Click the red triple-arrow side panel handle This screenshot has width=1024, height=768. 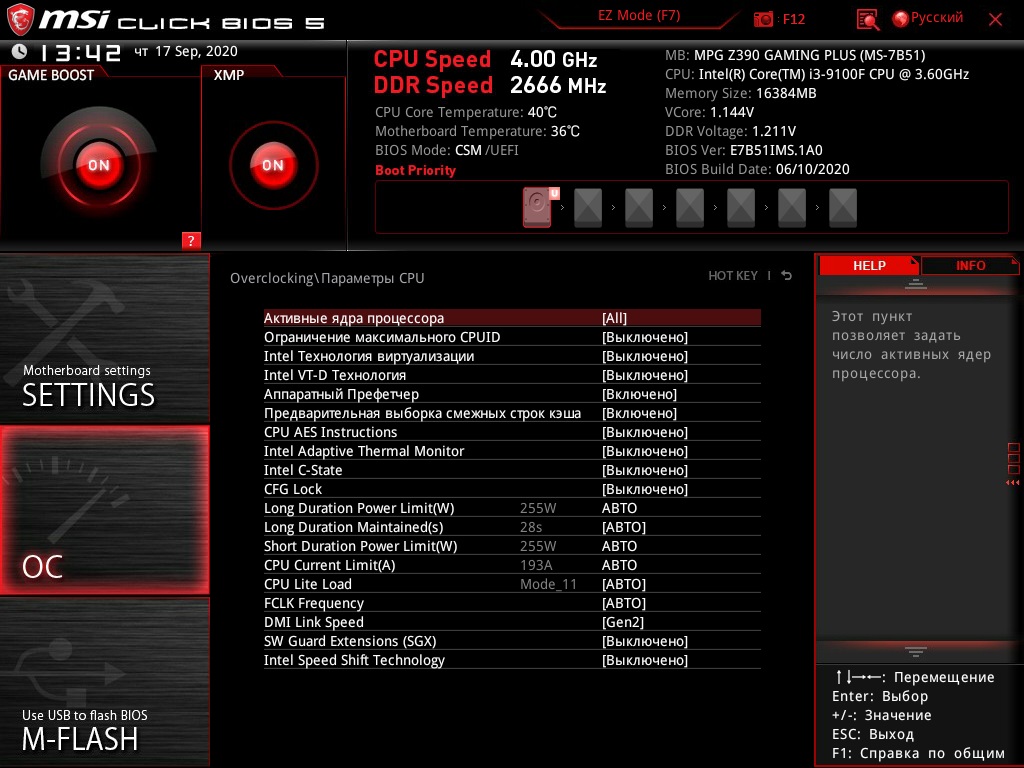click(1013, 482)
